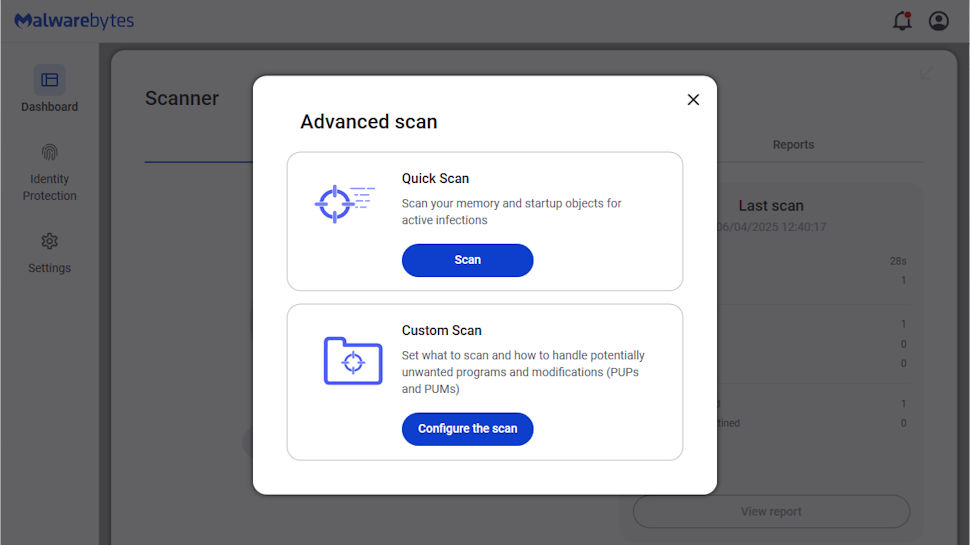
Task: Close the Advanced scan dialog
Action: 693,100
